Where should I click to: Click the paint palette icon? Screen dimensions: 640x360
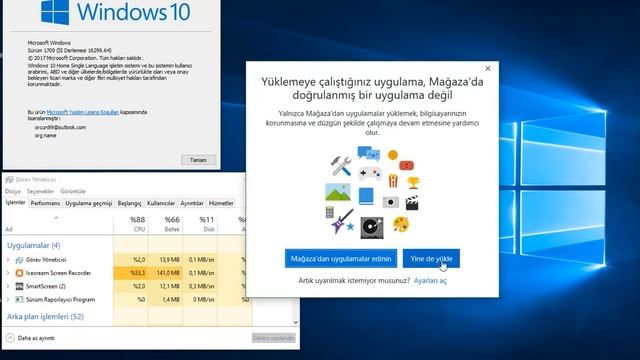pos(401,224)
